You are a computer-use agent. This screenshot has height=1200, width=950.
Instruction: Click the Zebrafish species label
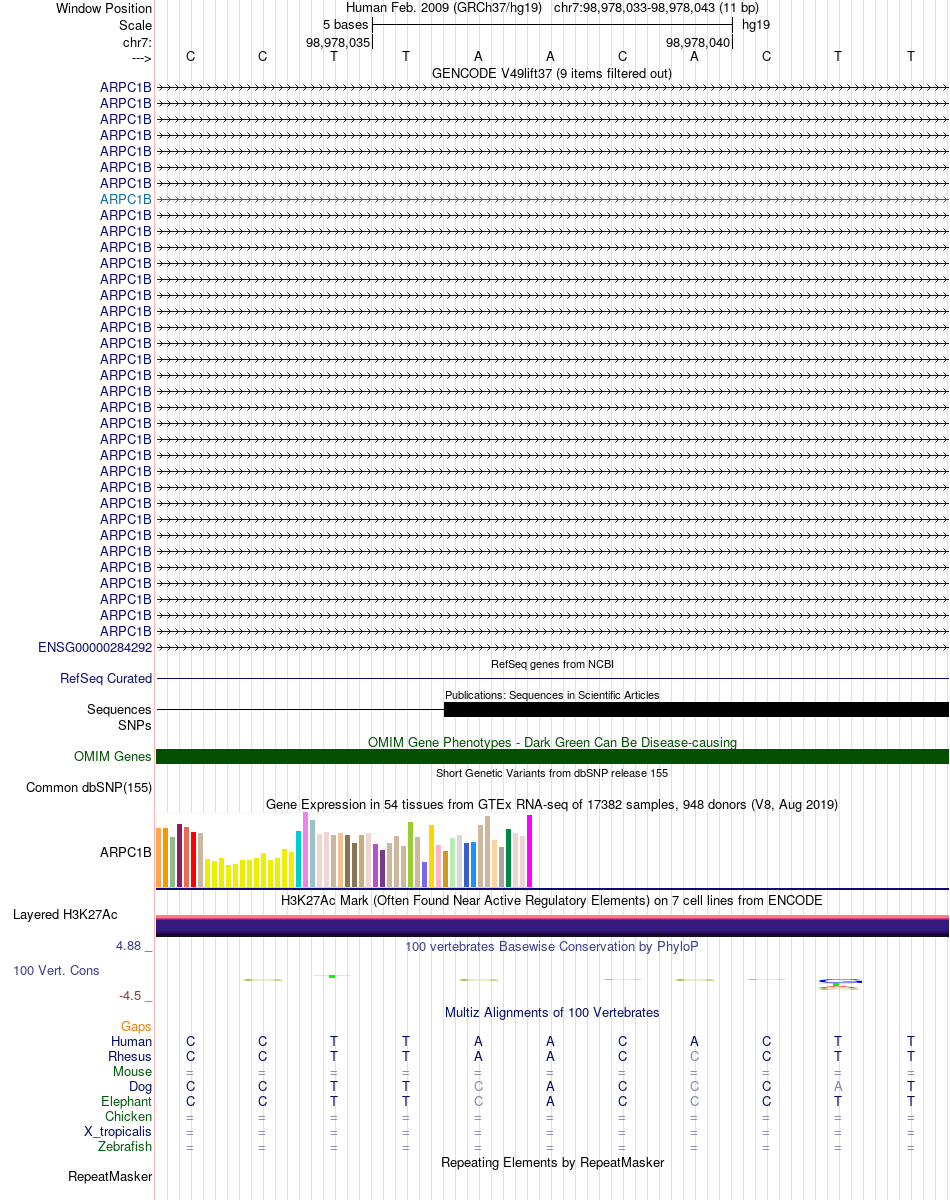125,1146
